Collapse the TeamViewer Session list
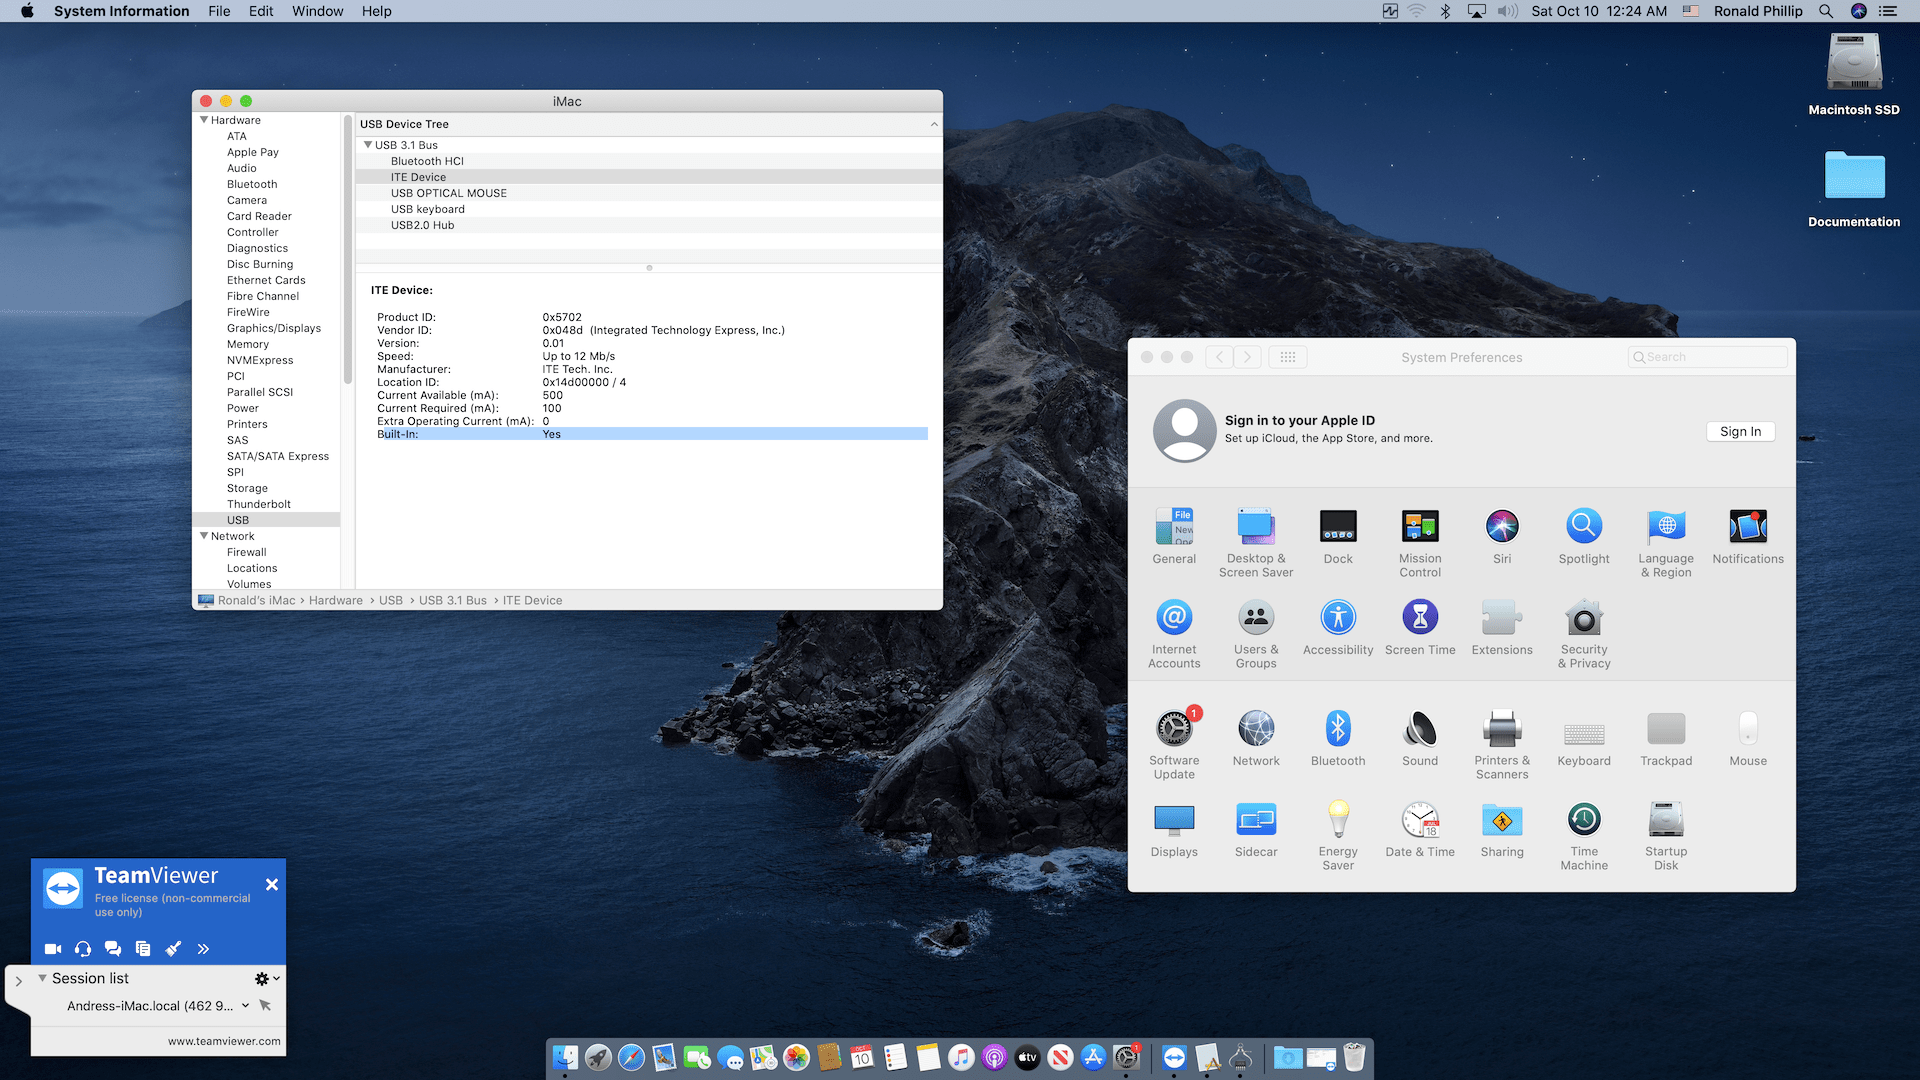Image resolution: width=1920 pixels, height=1080 pixels. 42,978
